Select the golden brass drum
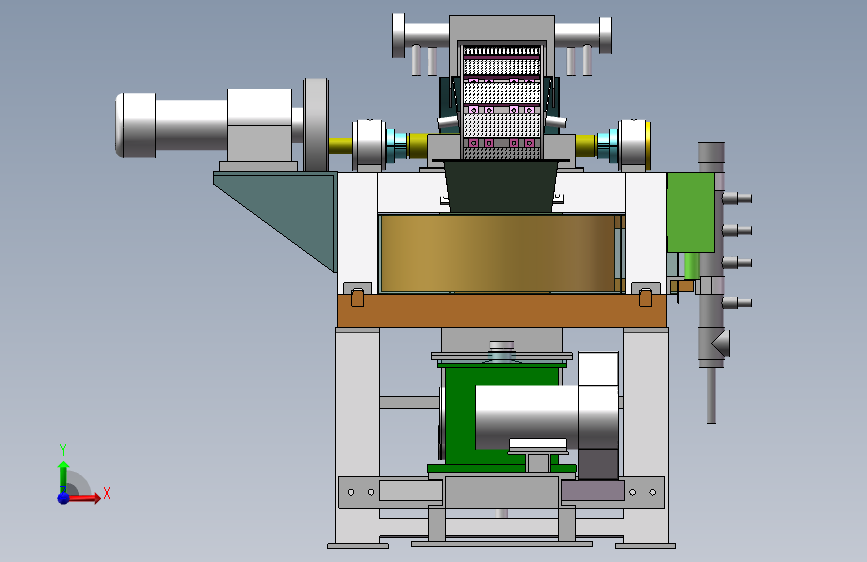Screen dimensions: 867x562 [x=498, y=253]
